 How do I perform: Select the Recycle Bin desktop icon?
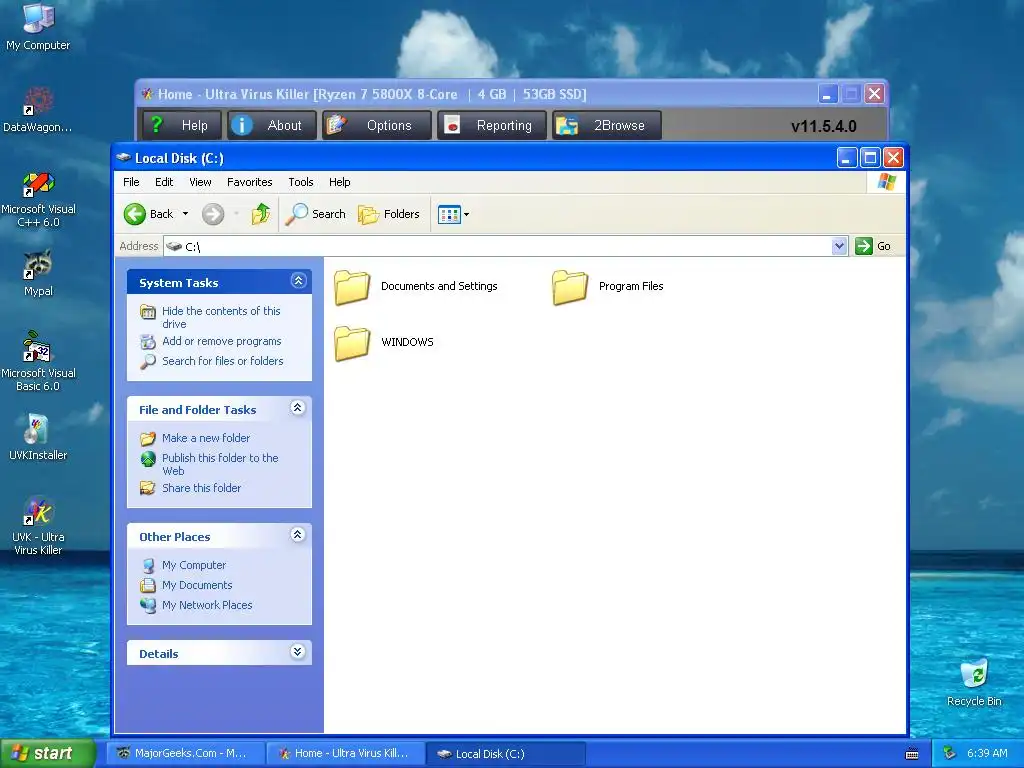click(x=974, y=682)
